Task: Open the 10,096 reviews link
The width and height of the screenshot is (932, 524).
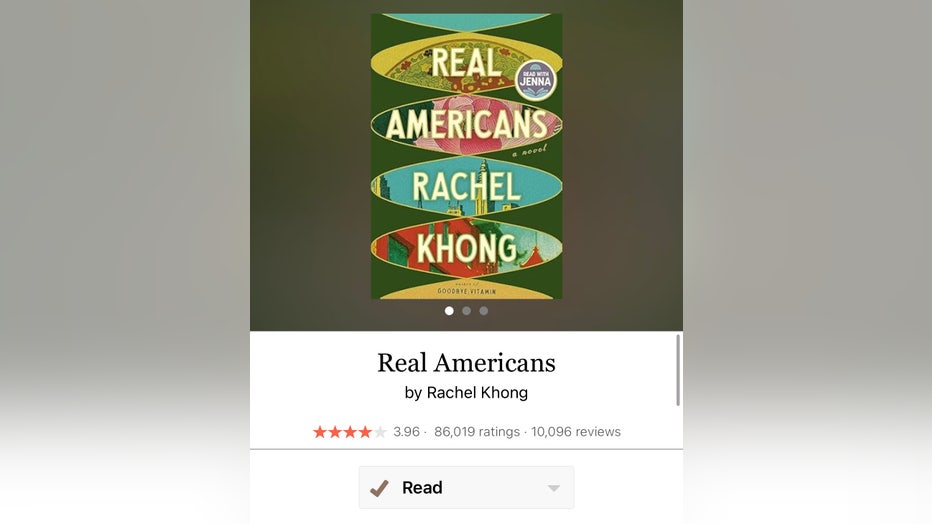Action: pyautogui.click(x=576, y=432)
